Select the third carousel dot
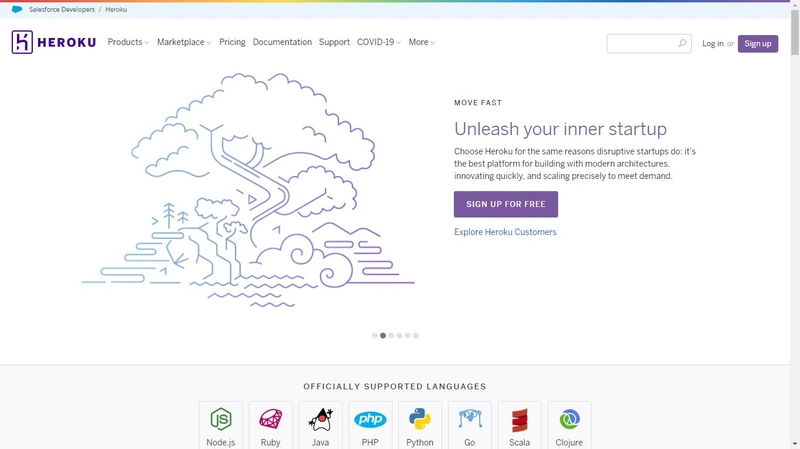The image size is (800, 449). click(391, 336)
